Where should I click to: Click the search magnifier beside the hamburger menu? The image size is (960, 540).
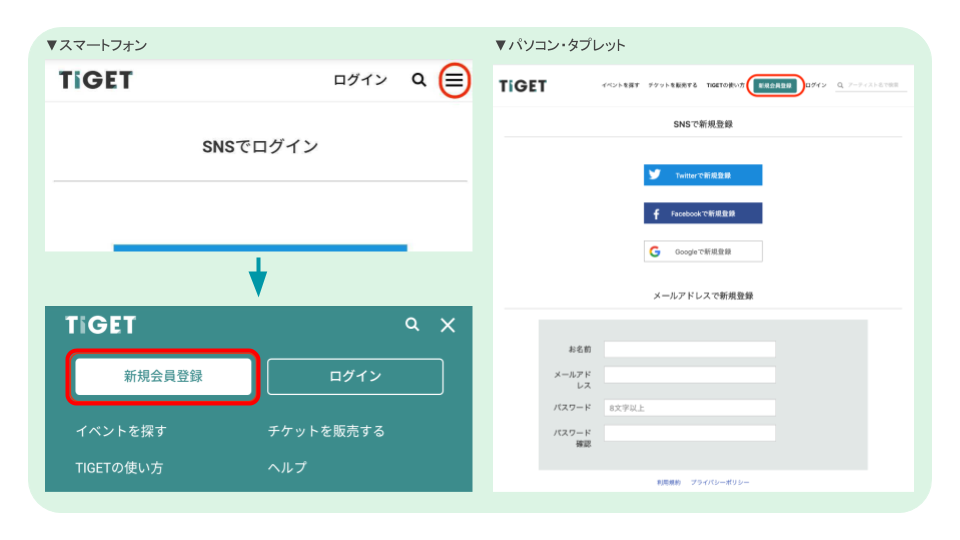click(419, 80)
